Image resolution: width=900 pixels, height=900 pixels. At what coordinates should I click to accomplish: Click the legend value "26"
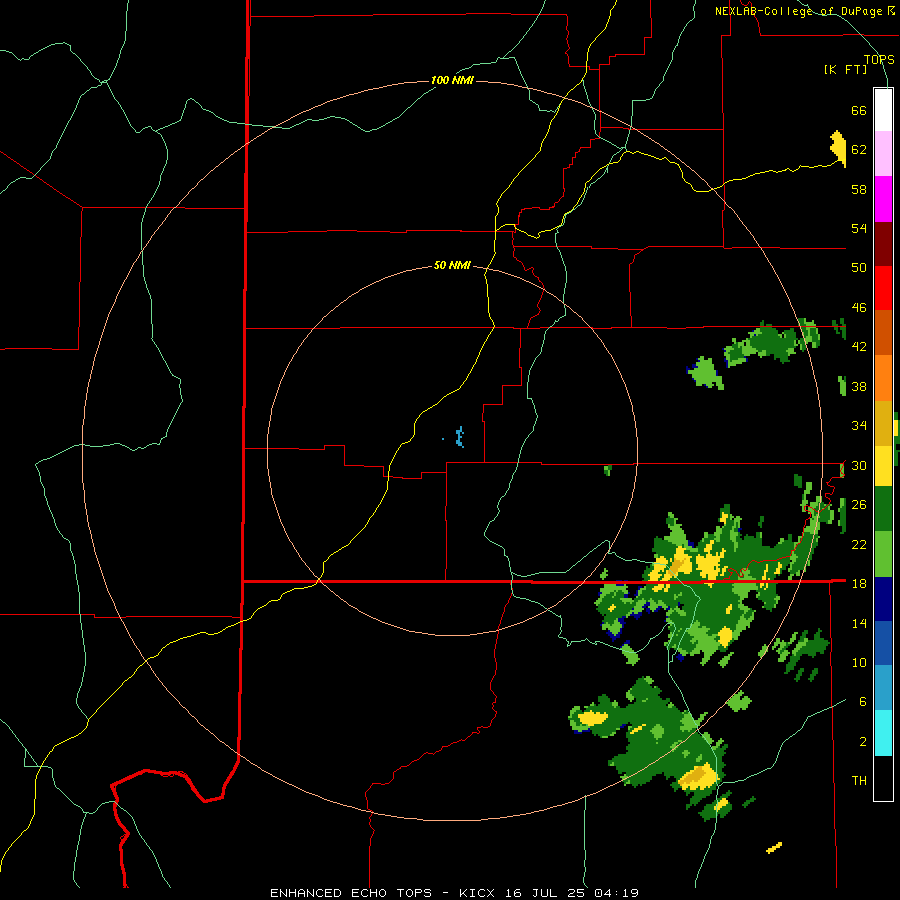[x=859, y=505]
